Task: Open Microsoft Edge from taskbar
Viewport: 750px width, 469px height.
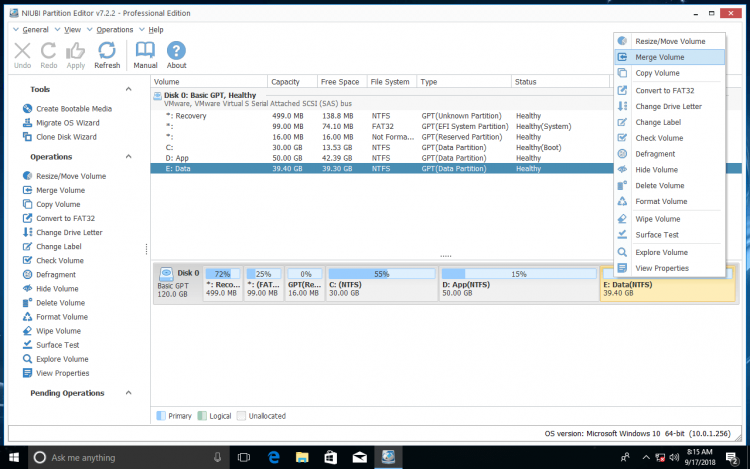Action: (274, 458)
